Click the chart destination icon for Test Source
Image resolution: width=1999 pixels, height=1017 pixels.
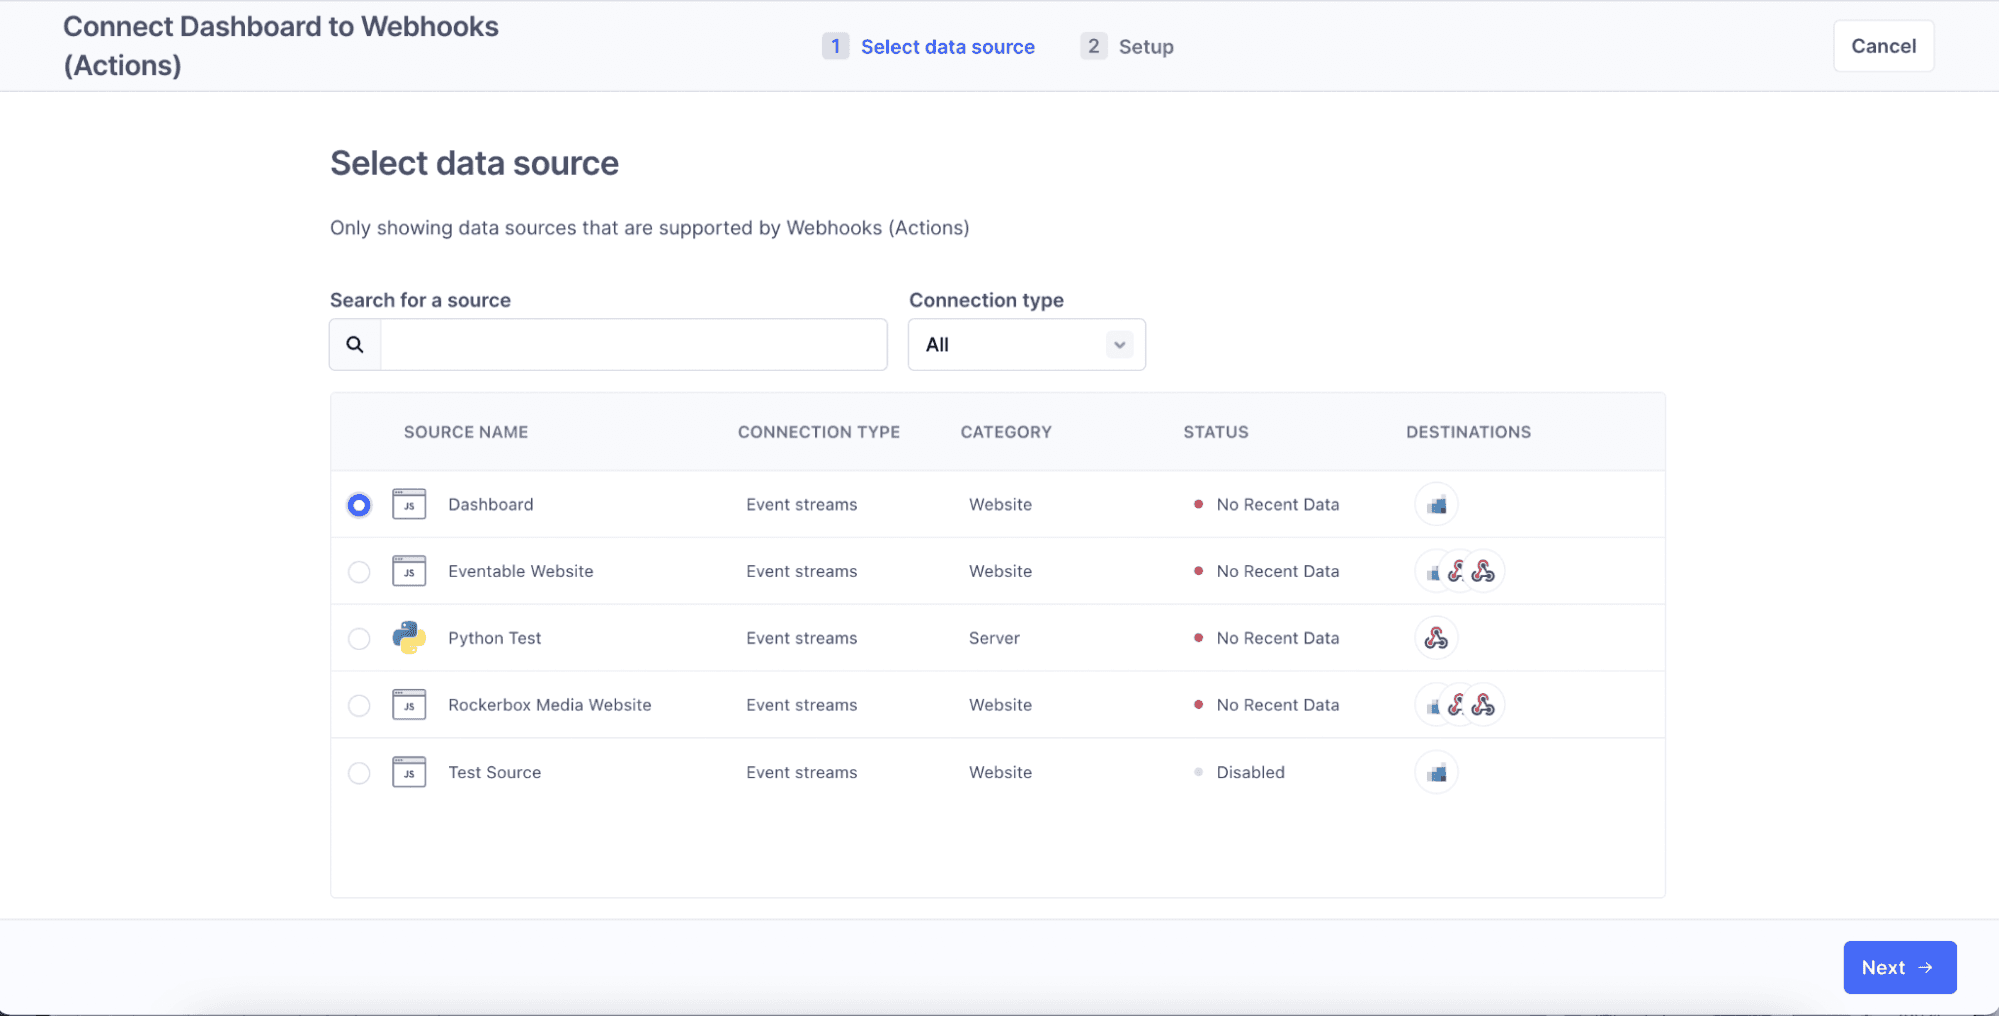1436,771
